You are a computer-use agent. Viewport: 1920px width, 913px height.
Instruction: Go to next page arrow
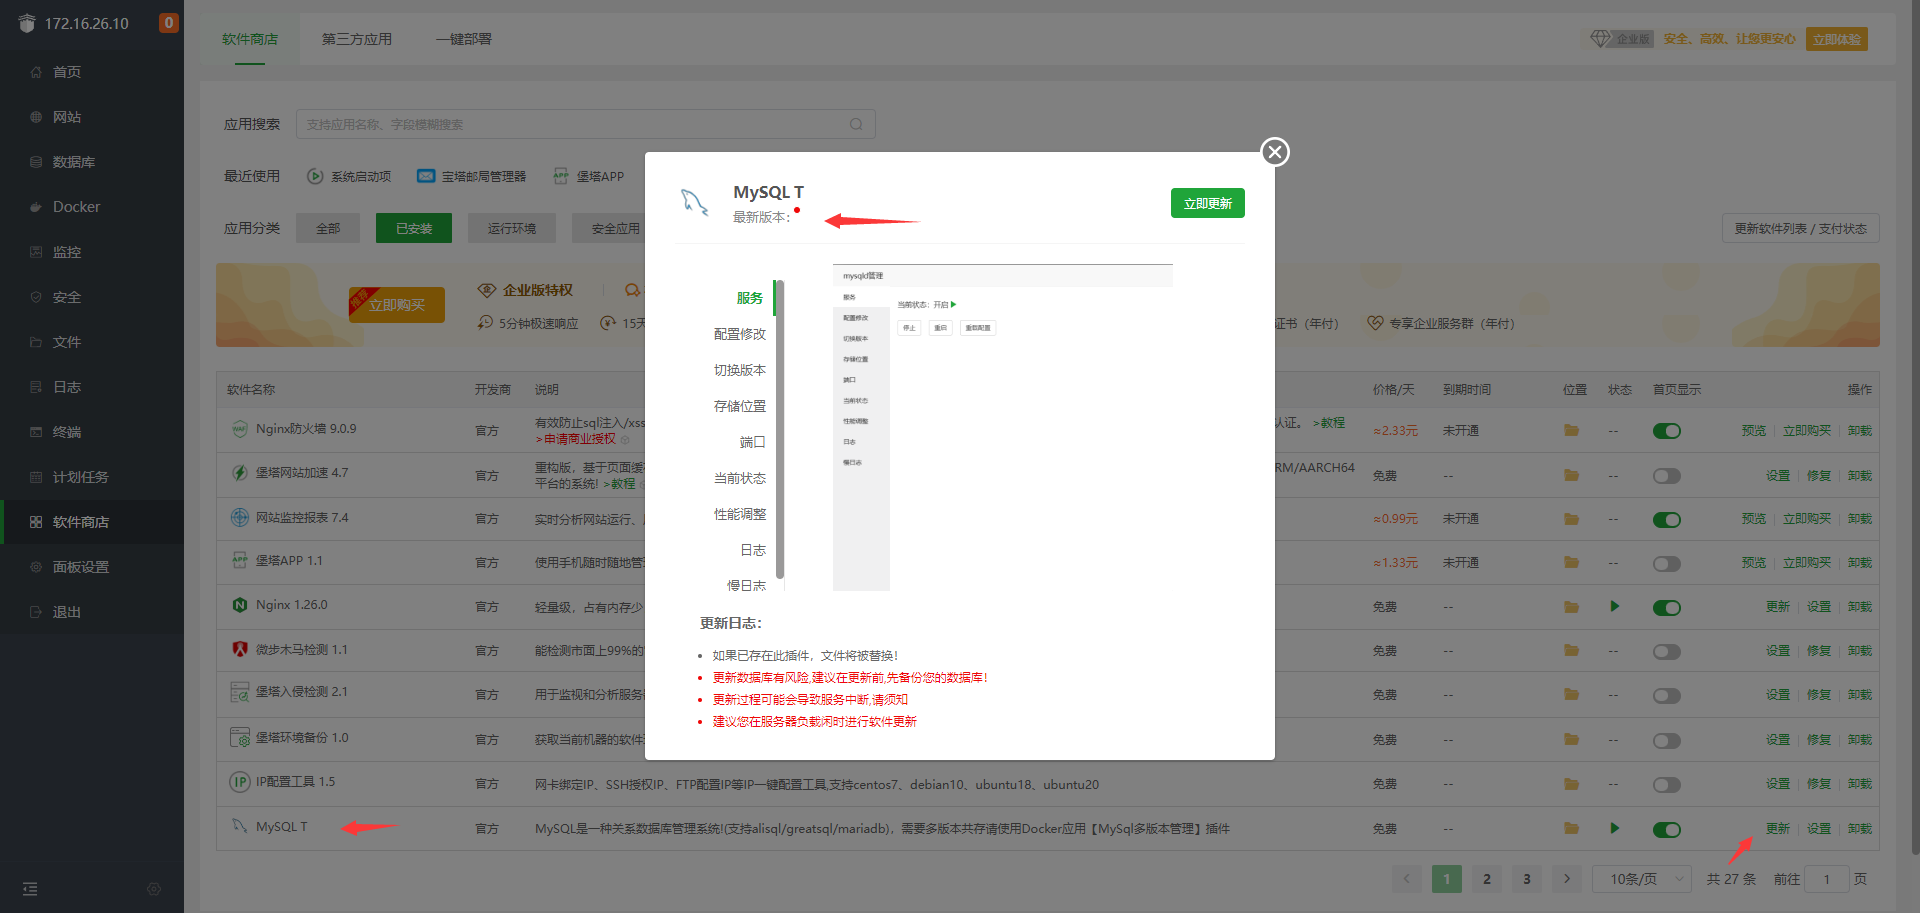click(x=1567, y=879)
